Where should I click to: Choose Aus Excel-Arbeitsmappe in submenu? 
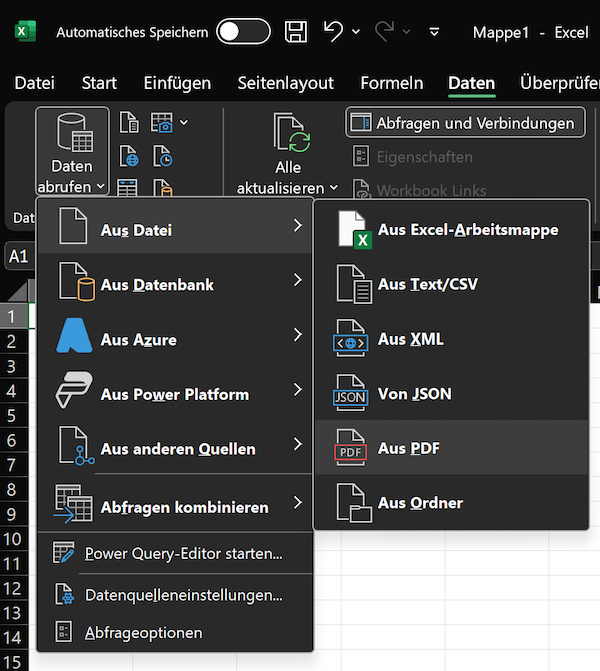[x=451, y=229]
